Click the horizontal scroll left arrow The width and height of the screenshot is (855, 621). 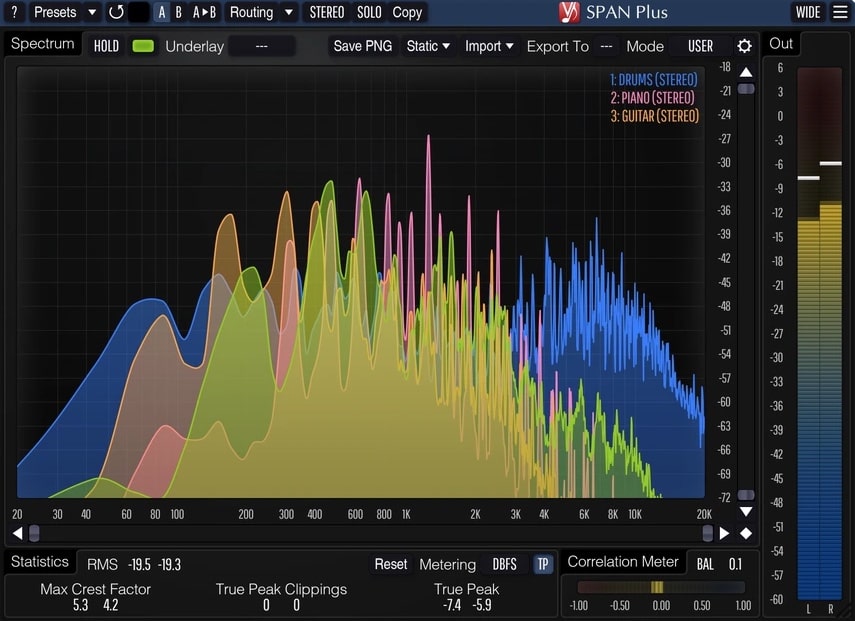coord(17,533)
